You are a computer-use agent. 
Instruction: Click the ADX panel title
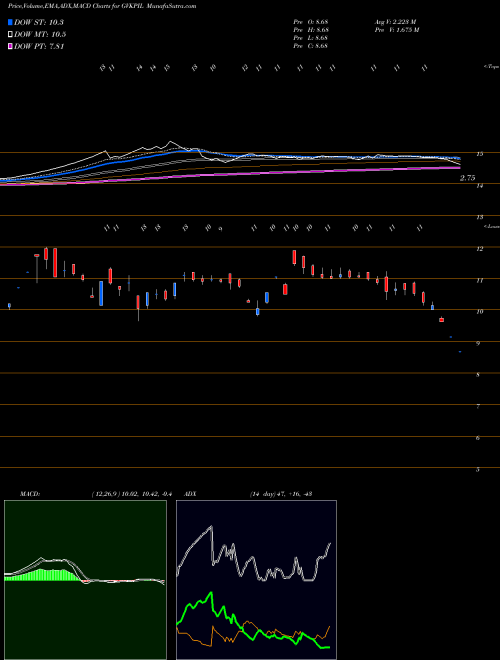(x=190, y=494)
